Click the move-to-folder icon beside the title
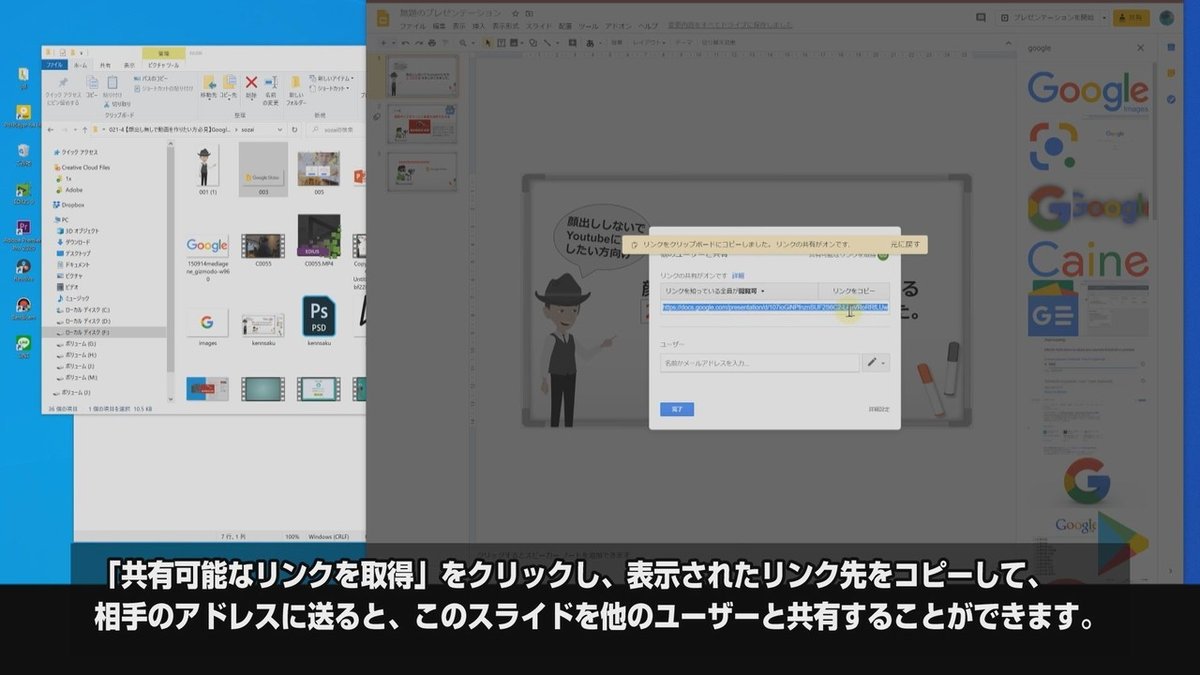The width and height of the screenshot is (1200, 675). (530, 13)
